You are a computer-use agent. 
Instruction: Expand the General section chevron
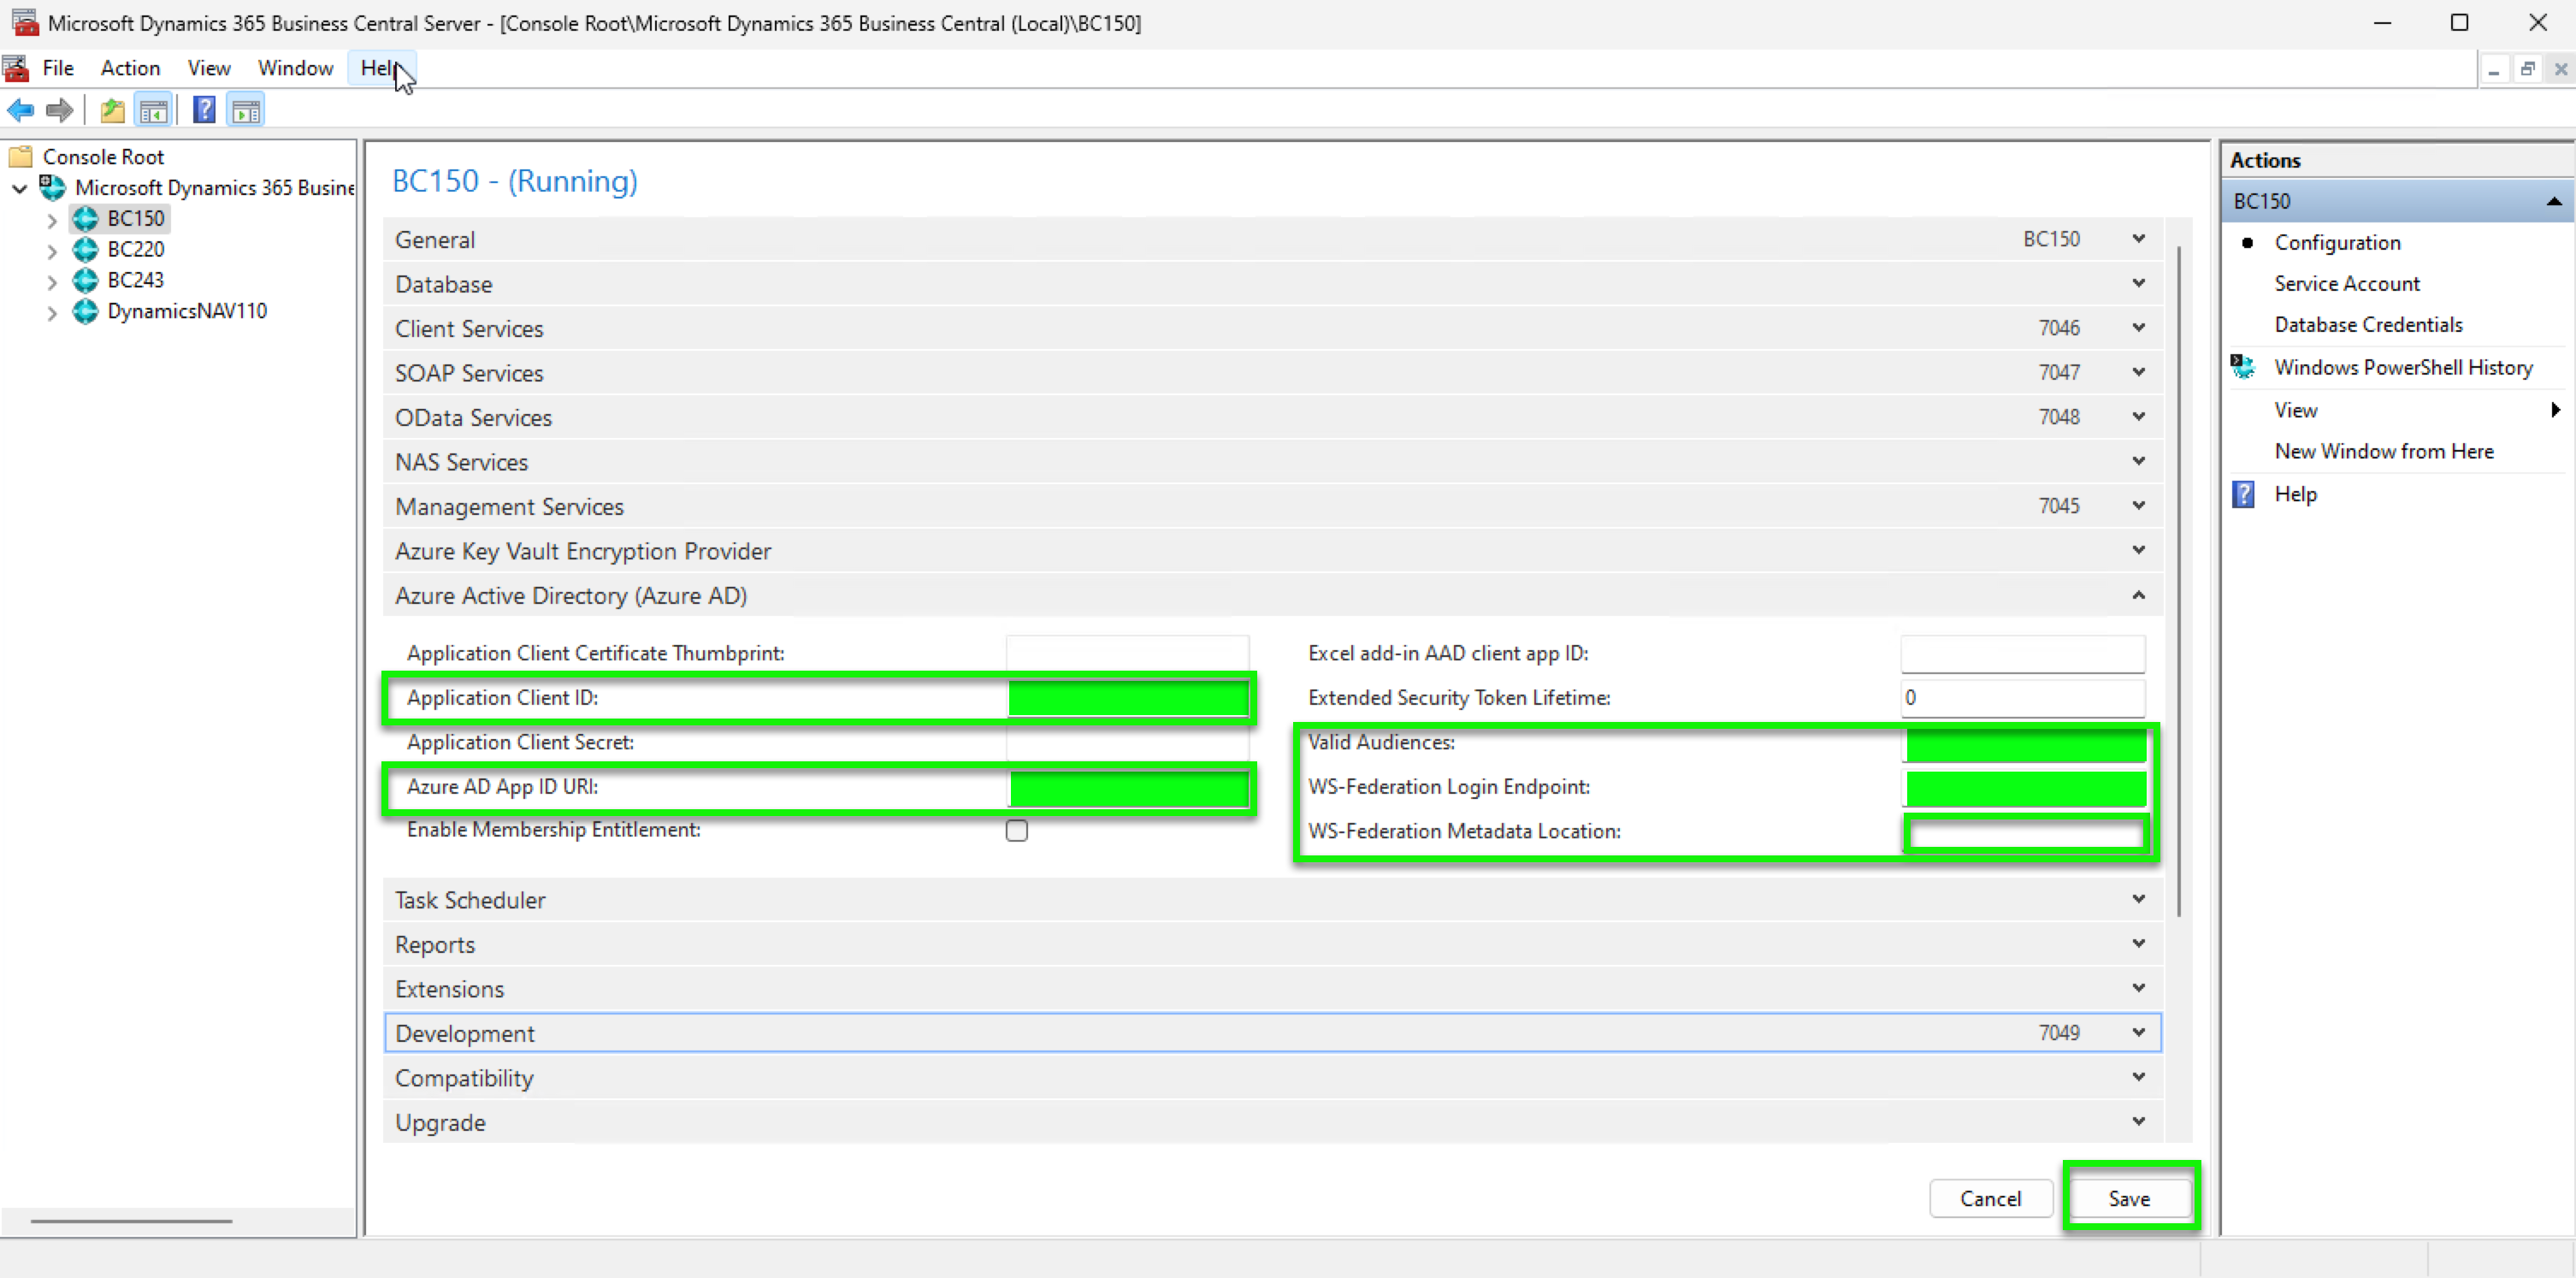point(2138,239)
